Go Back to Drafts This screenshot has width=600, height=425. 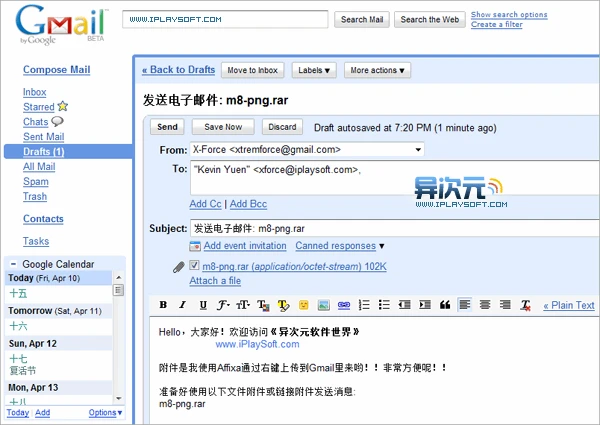[x=178, y=70]
